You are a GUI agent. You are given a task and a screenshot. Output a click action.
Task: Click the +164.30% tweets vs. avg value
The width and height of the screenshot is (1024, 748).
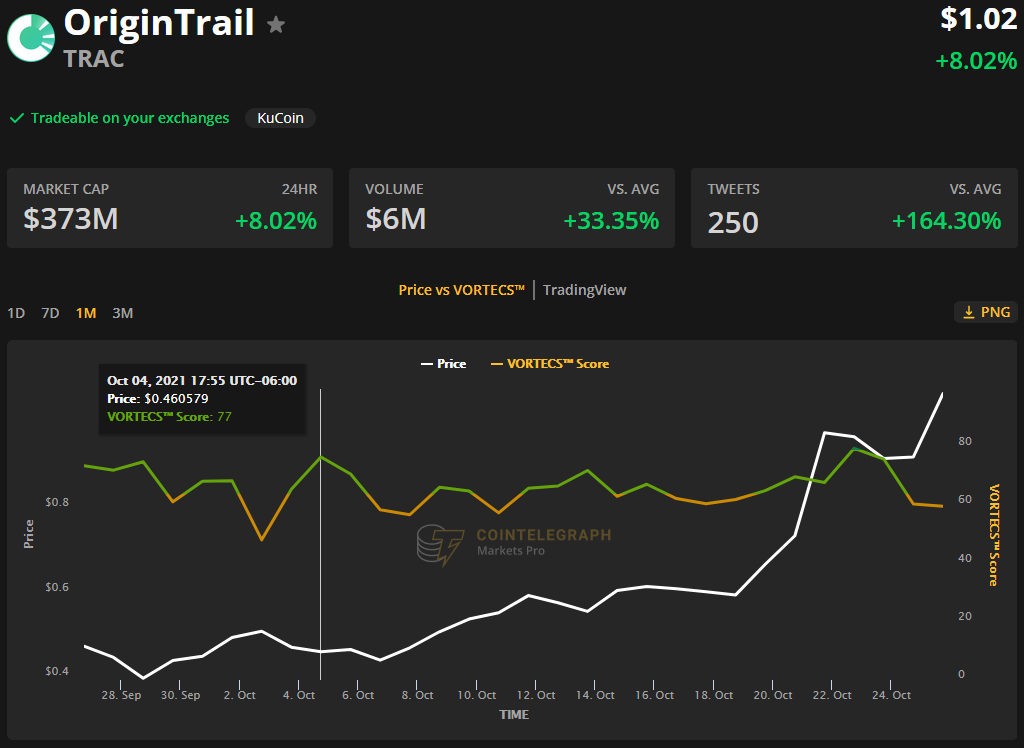click(946, 221)
